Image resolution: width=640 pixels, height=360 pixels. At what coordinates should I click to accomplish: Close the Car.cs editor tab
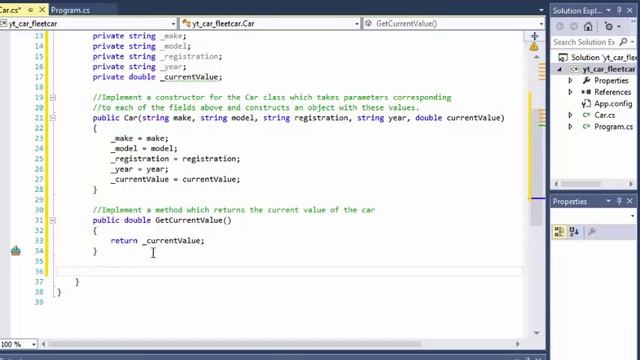point(42,9)
